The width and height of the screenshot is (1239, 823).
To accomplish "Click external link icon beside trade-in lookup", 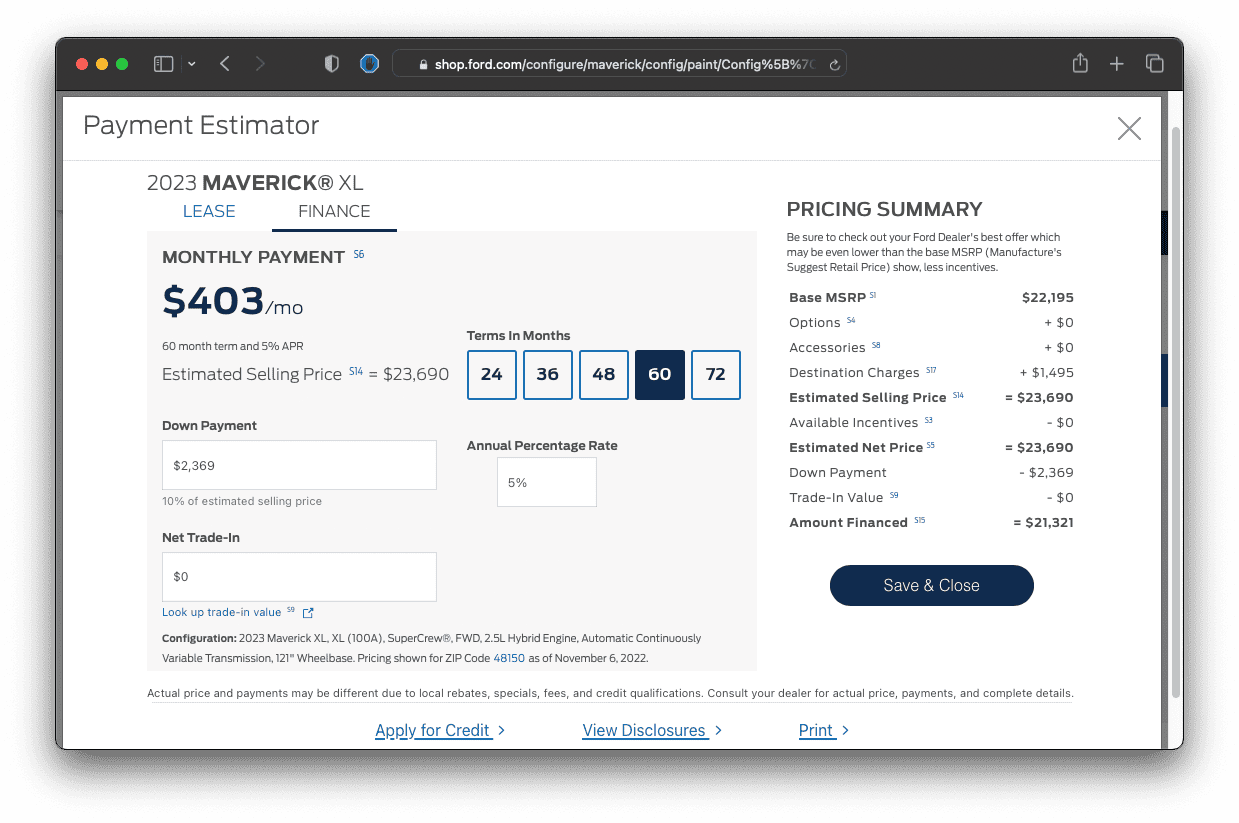I will [x=308, y=613].
